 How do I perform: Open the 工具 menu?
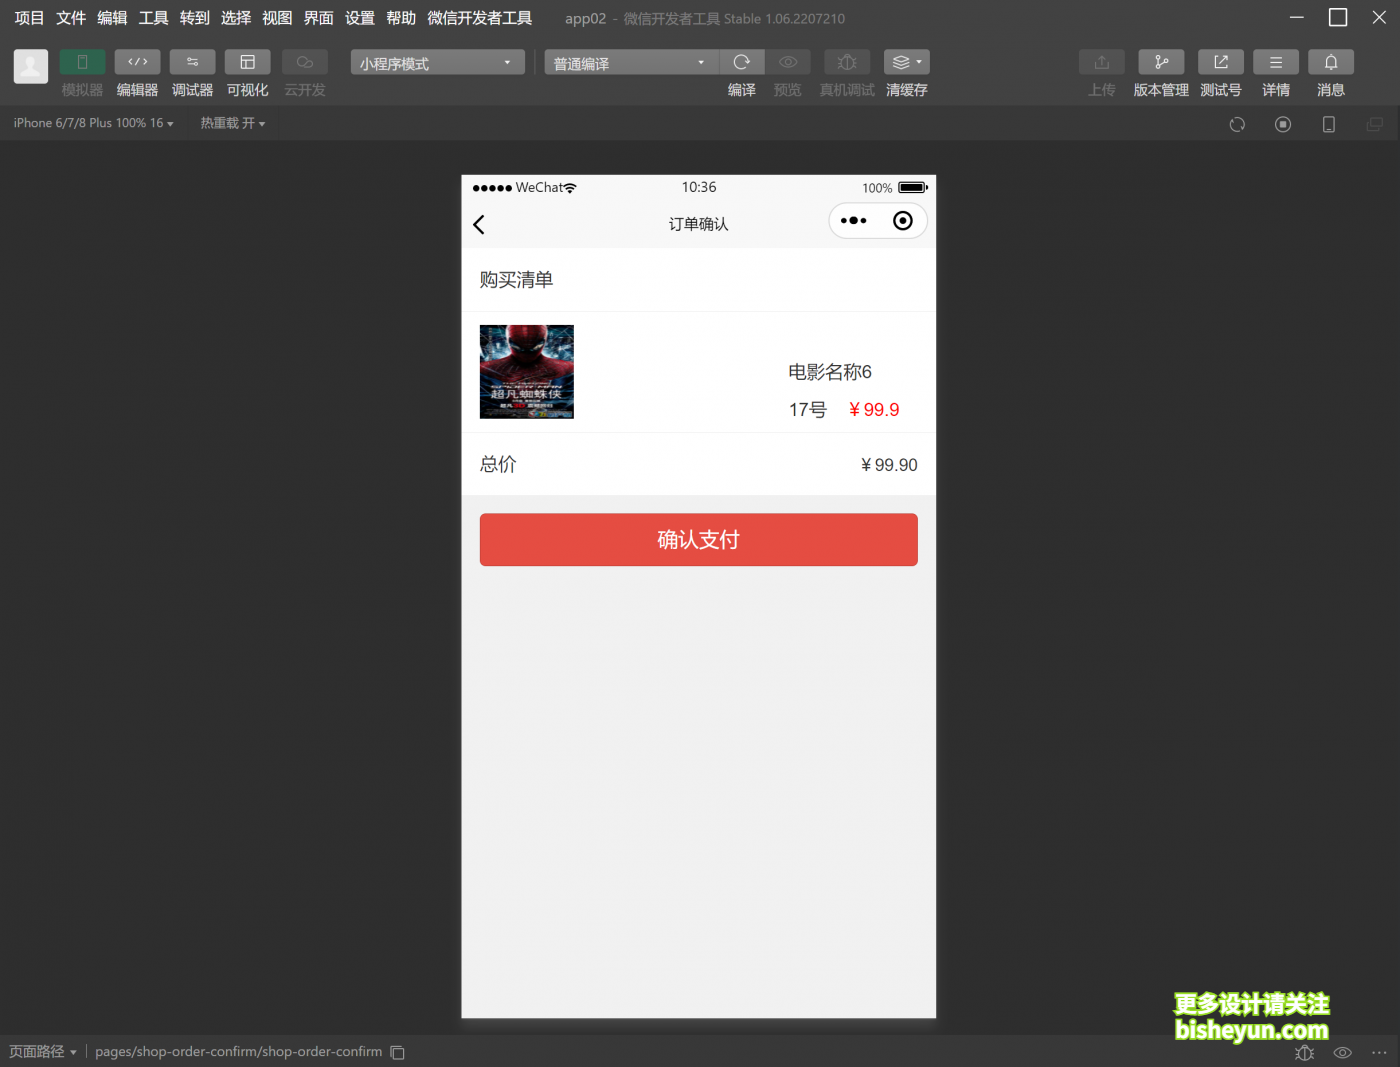coord(153,18)
